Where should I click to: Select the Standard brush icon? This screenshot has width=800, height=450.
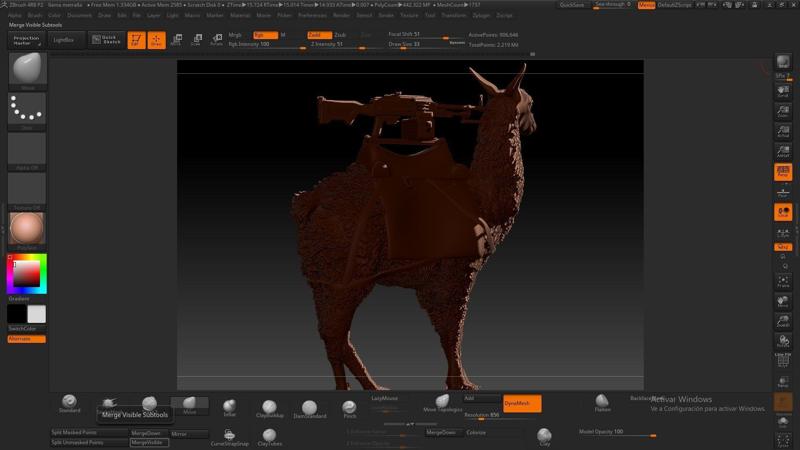(69, 403)
